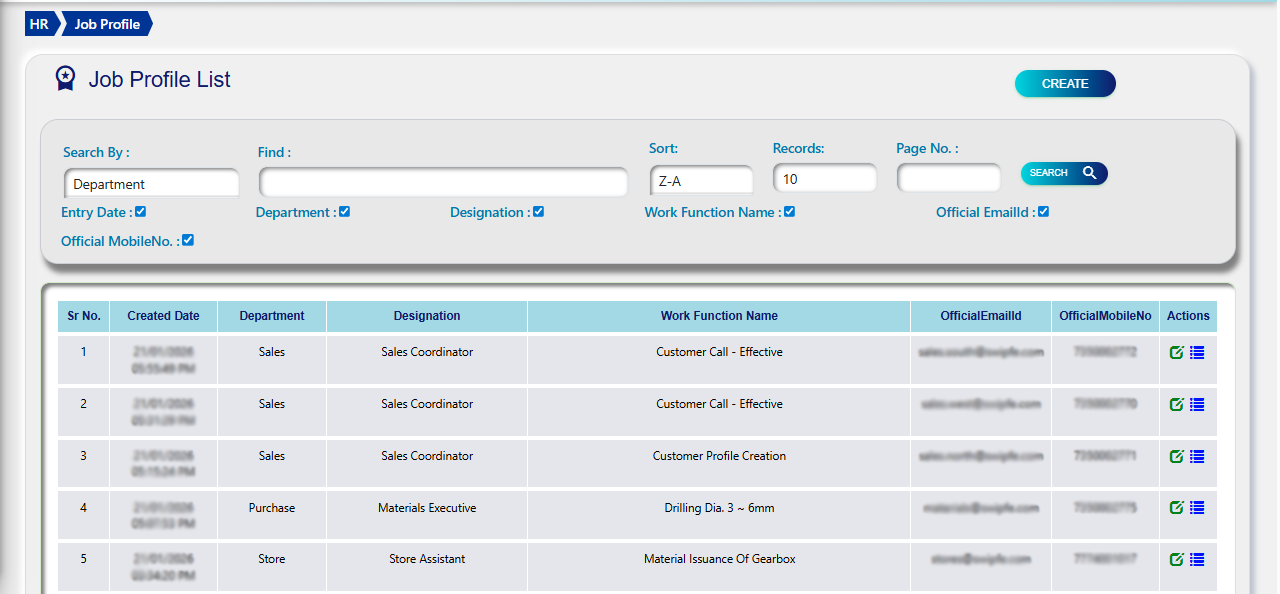Open list details icon for first row

pyautogui.click(x=1197, y=353)
